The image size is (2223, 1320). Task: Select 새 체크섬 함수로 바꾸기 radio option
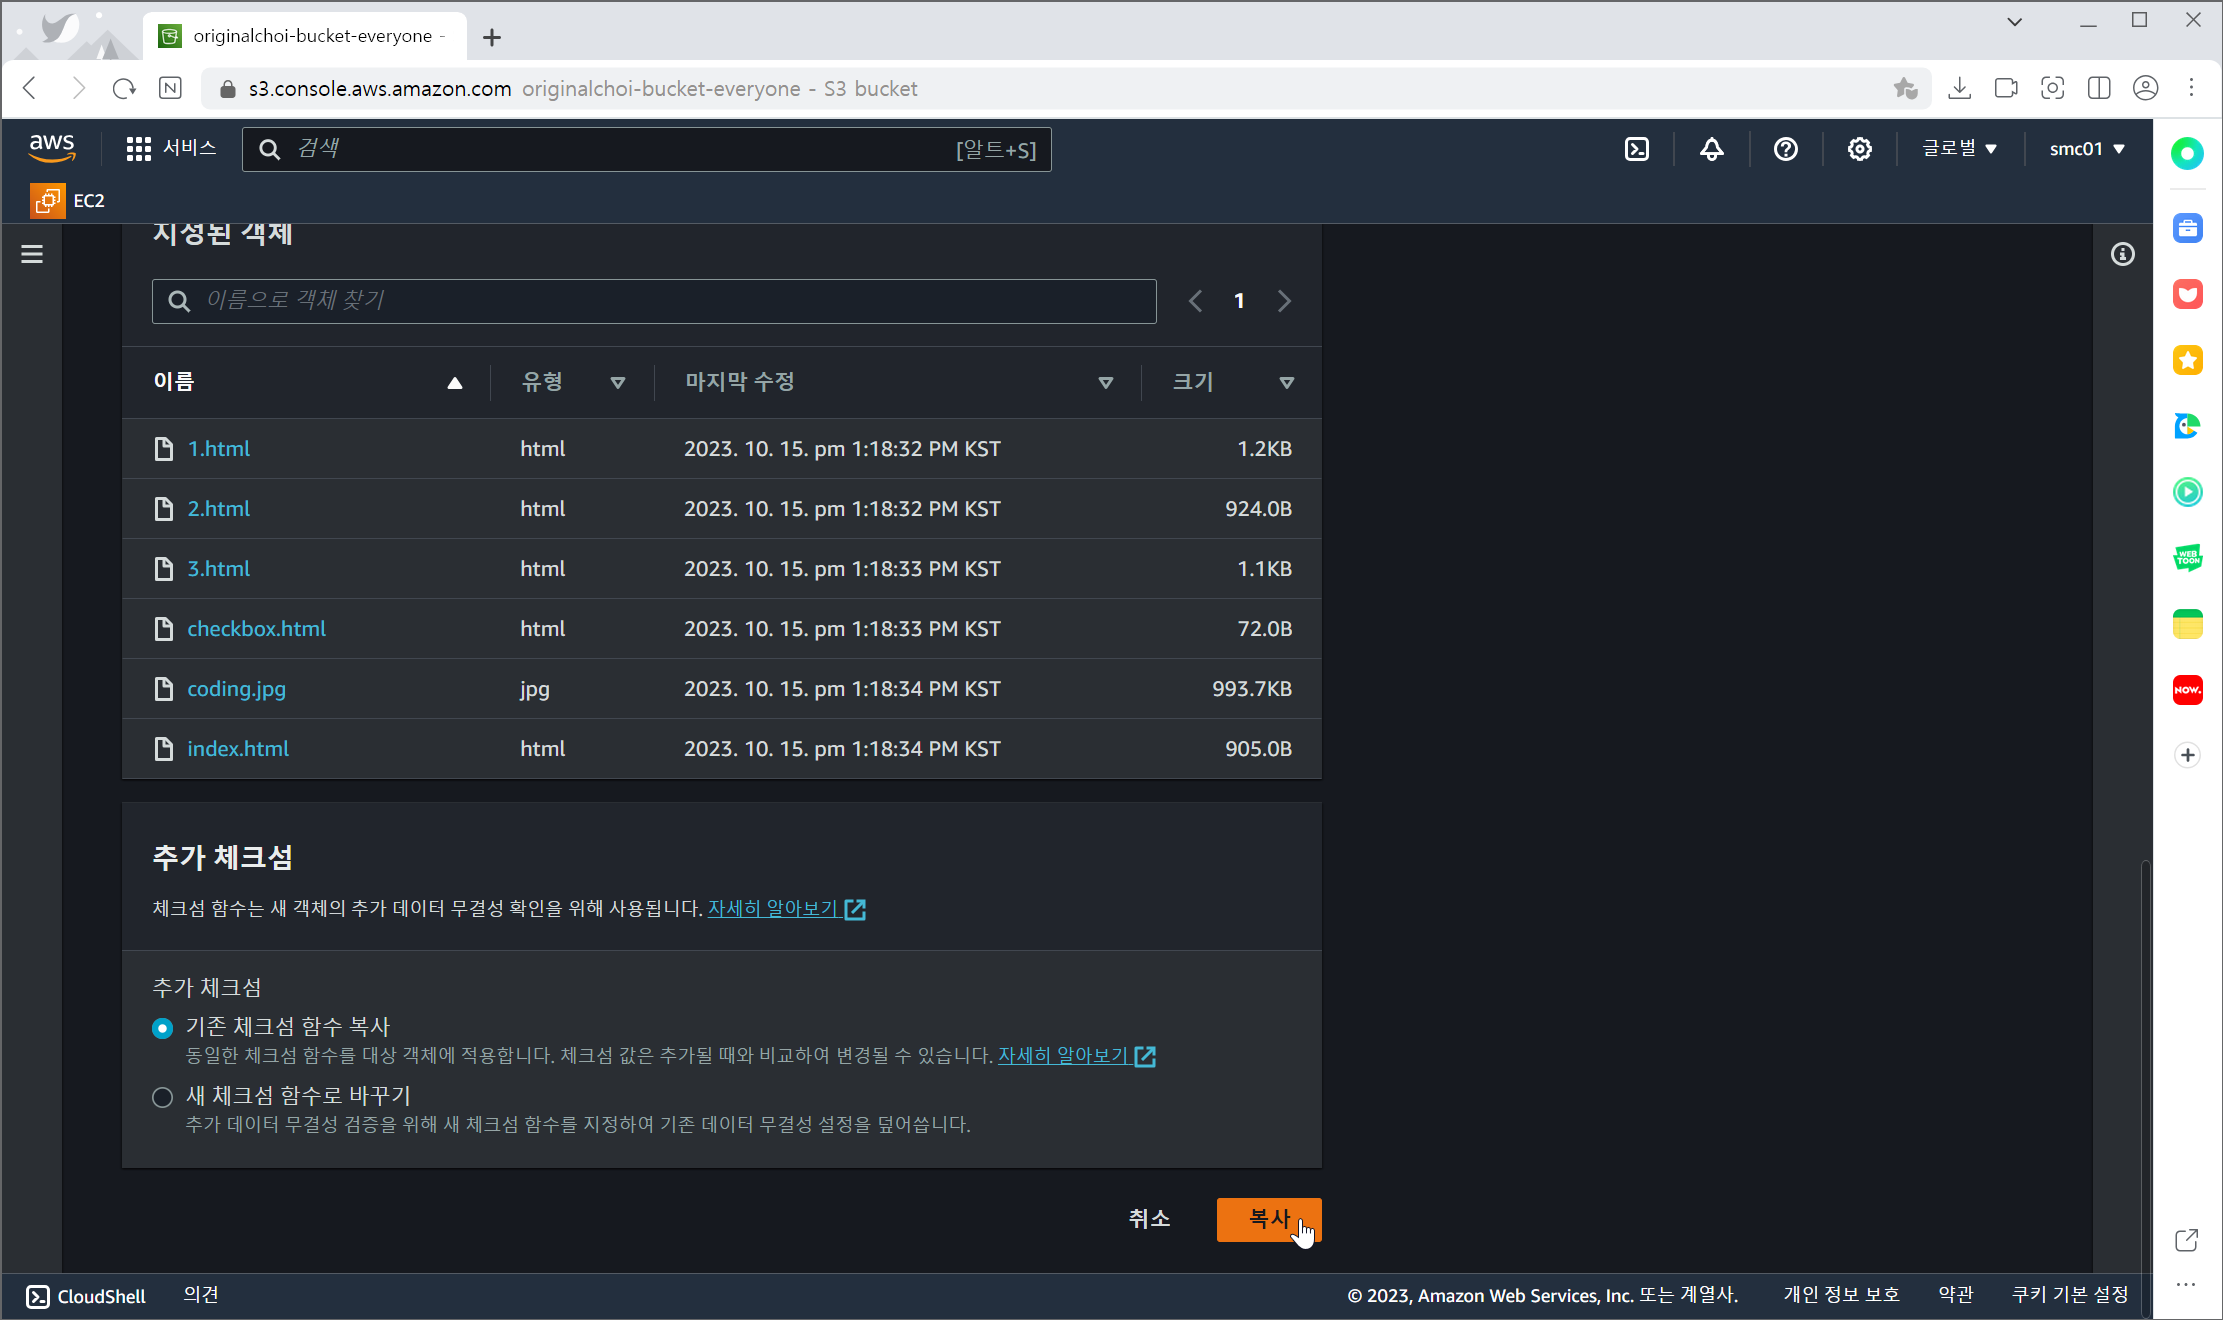coord(162,1097)
